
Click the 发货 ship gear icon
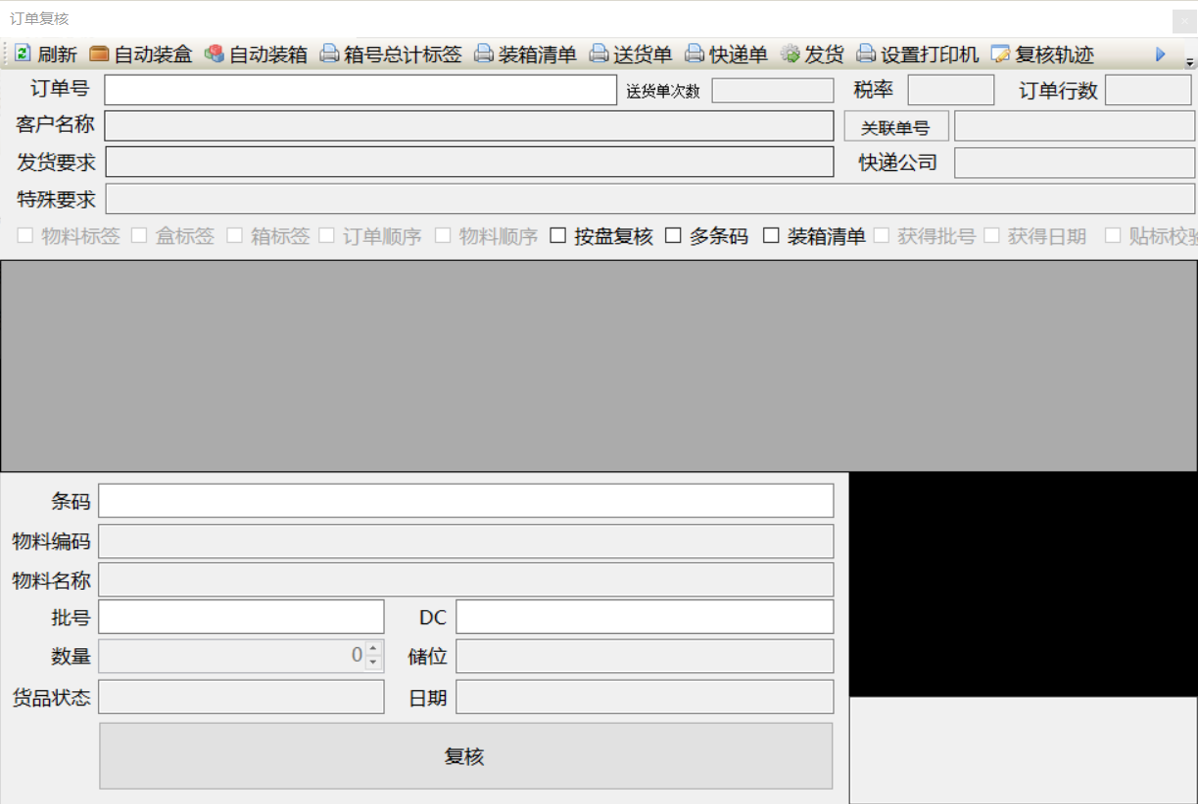(791, 54)
